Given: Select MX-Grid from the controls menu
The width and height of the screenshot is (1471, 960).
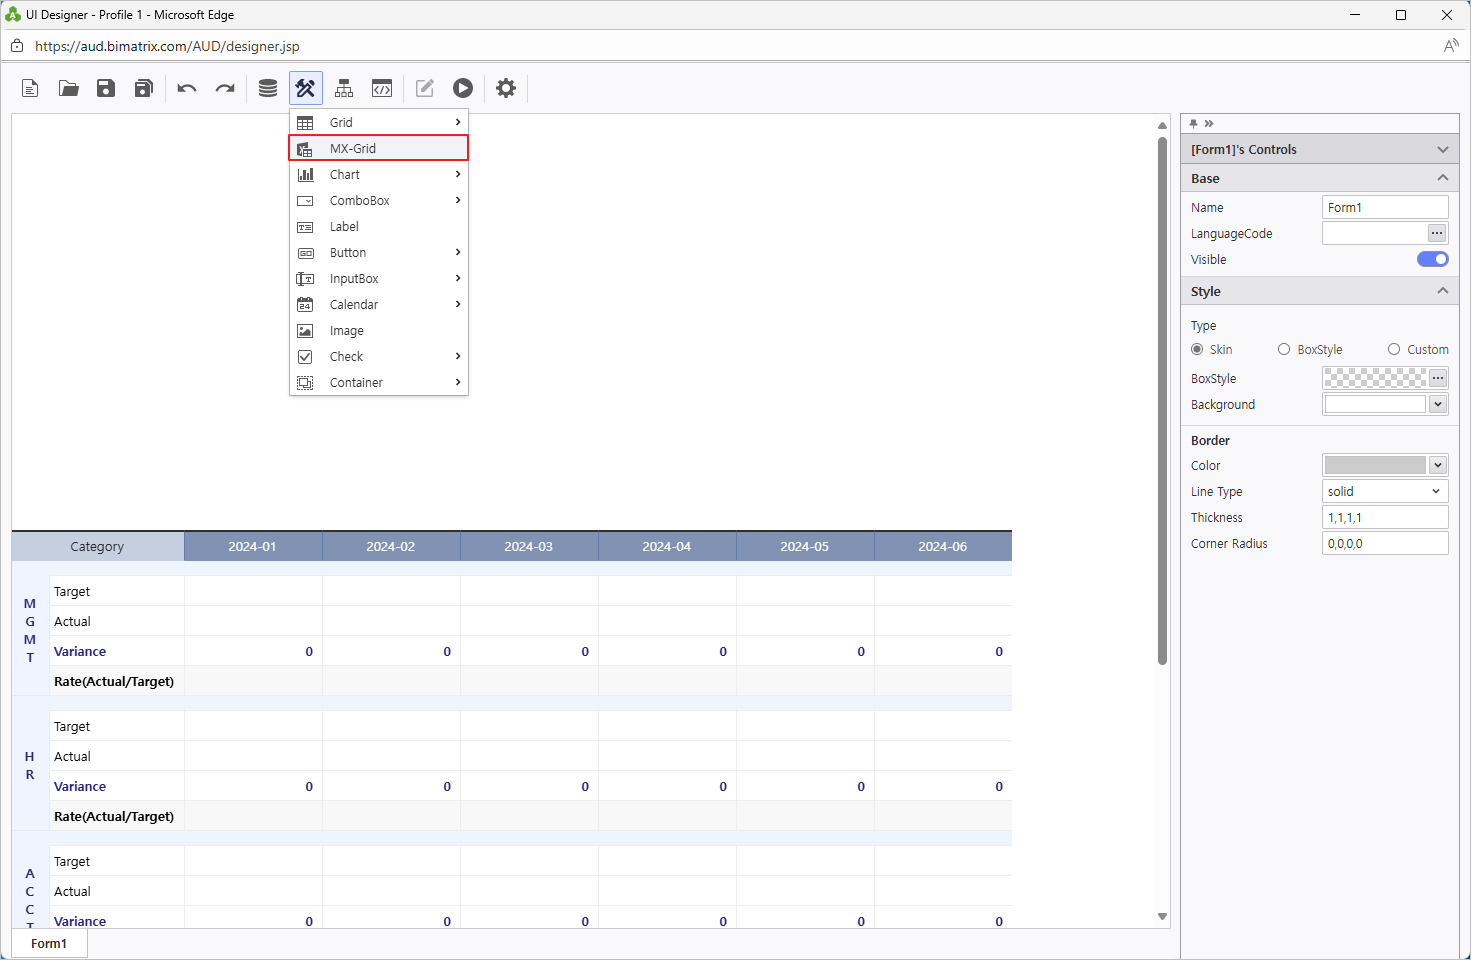Looking at the screenshot, I should 378,148.
